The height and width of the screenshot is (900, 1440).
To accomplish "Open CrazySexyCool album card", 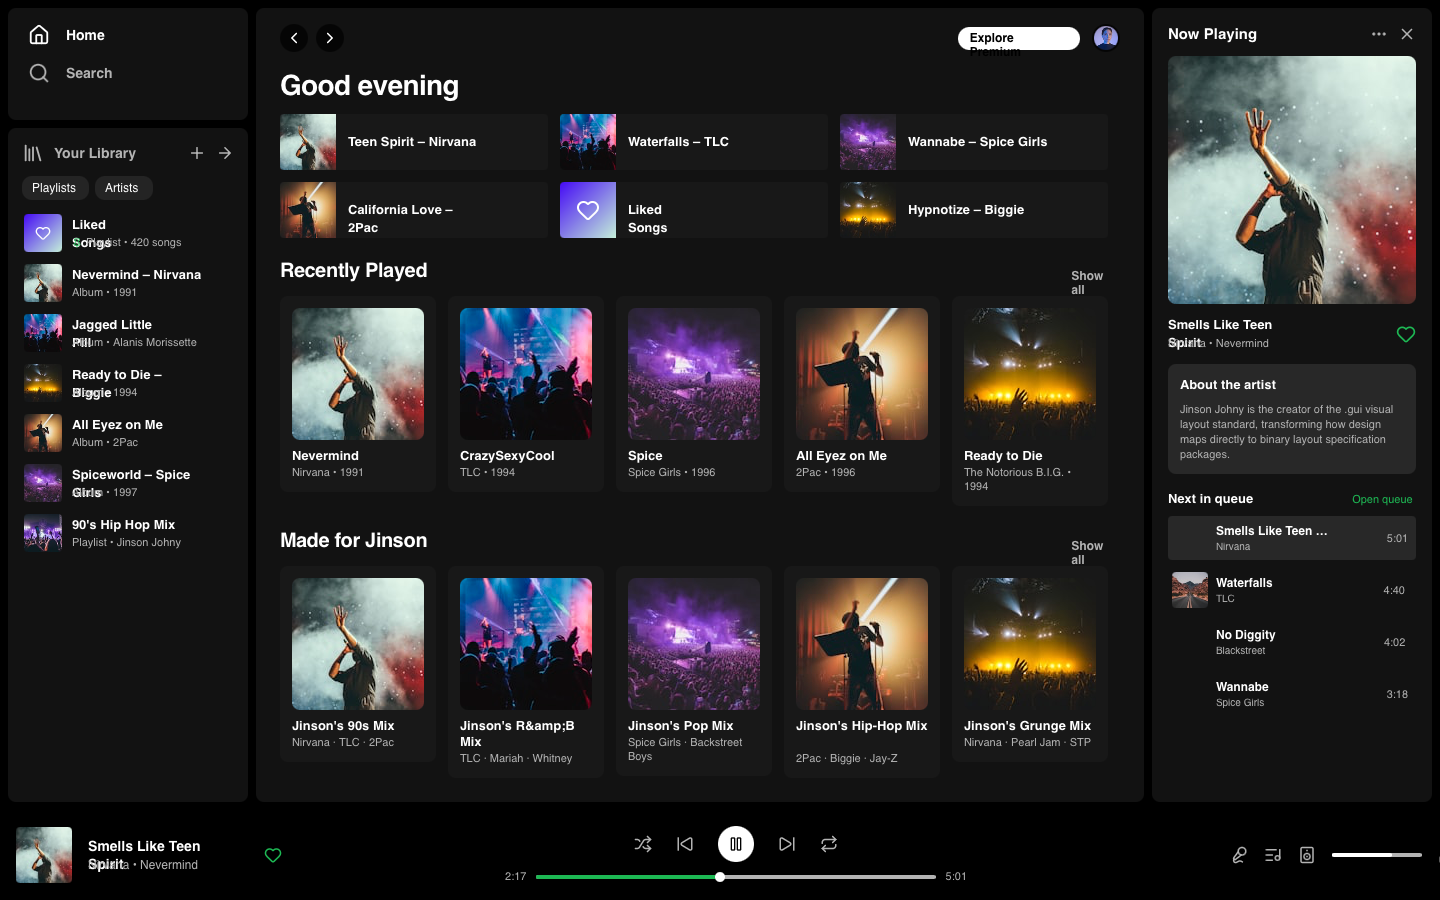I will pyautogui.click(x=526, y=394).
